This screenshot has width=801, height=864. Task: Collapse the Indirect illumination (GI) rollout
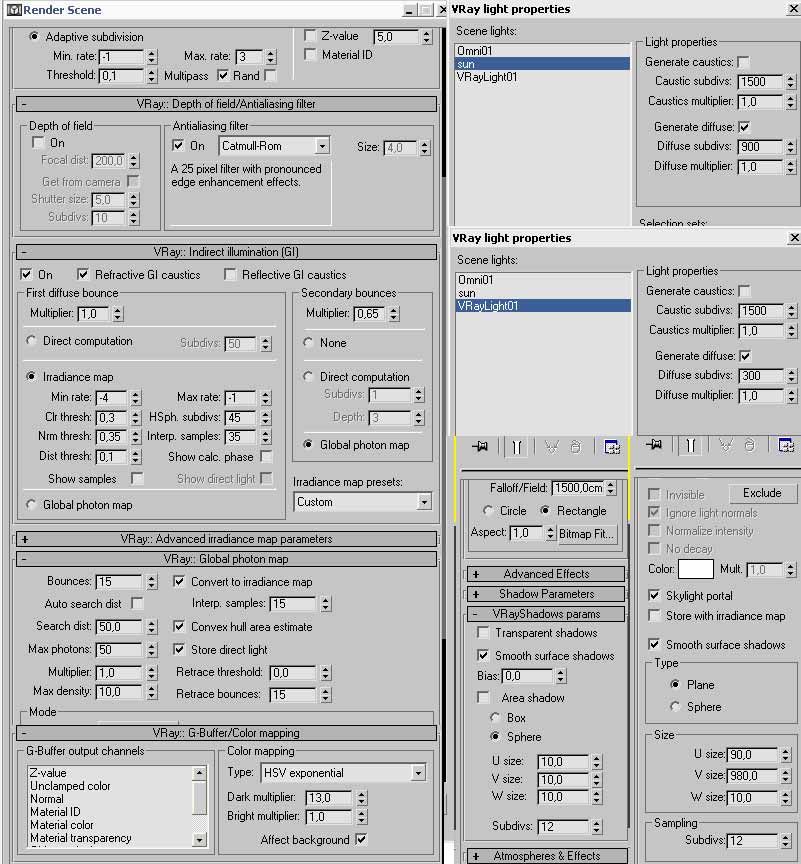coord(226,252)
